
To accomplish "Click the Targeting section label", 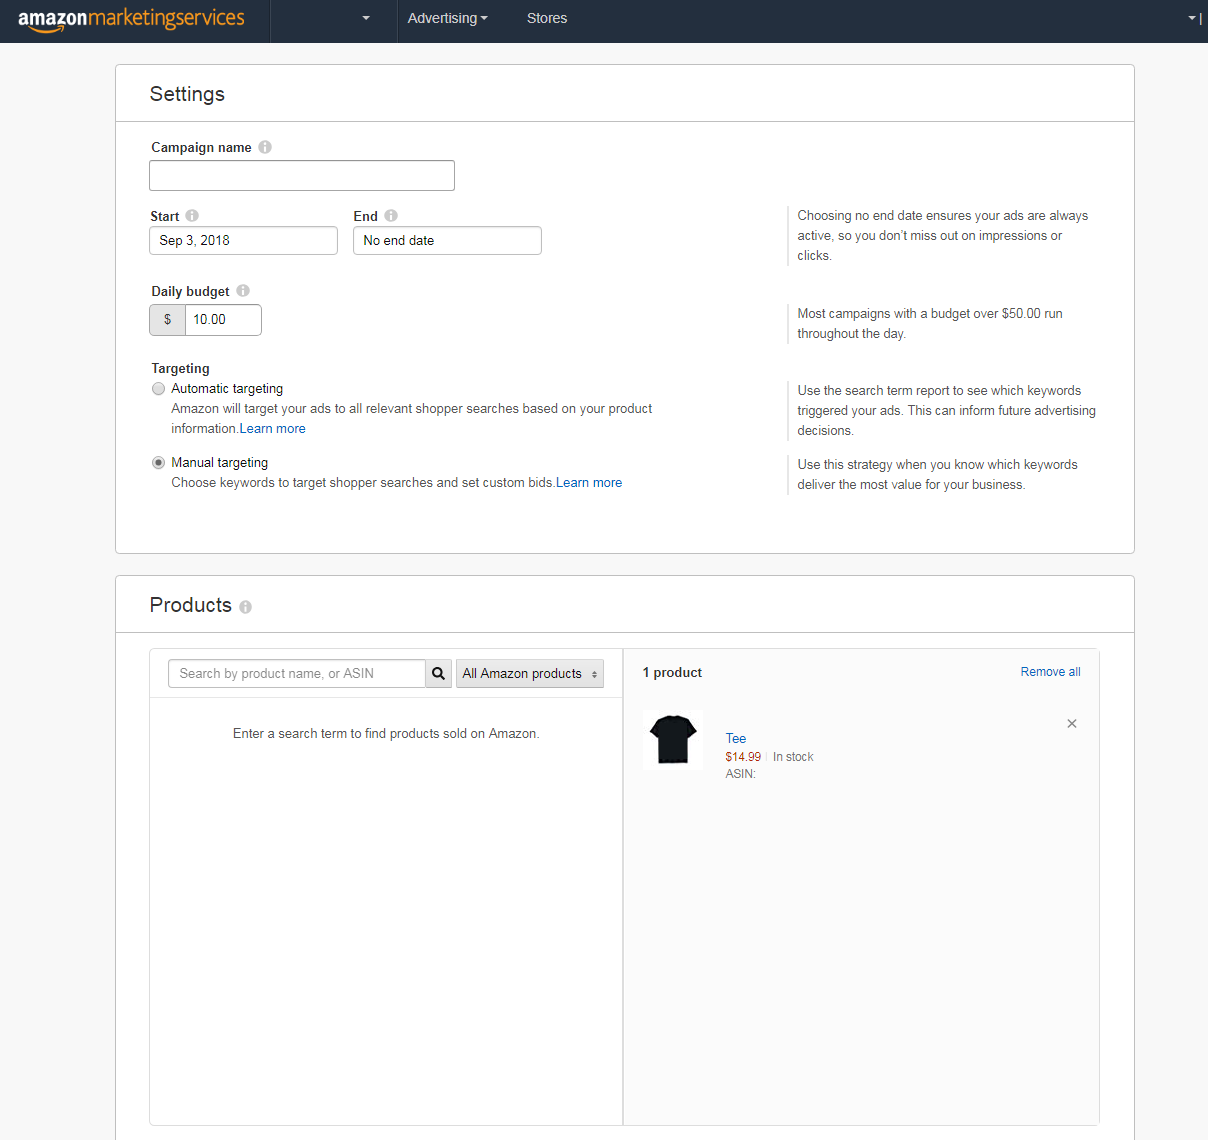I will 180,369.
